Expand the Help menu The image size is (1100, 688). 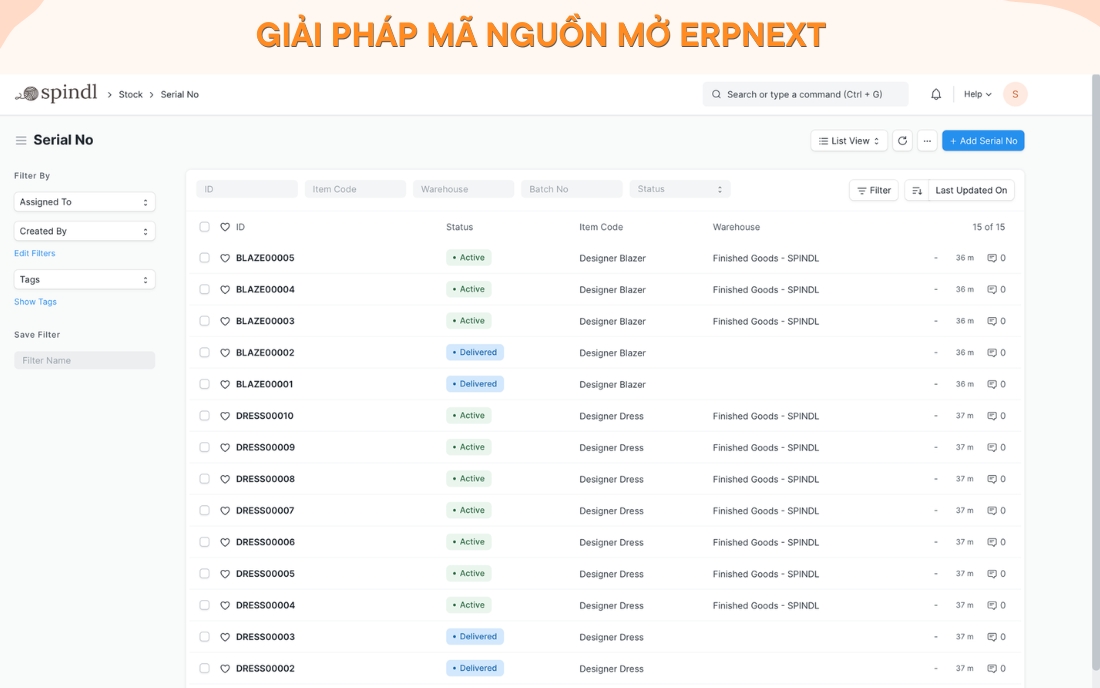tap(977, 94)
